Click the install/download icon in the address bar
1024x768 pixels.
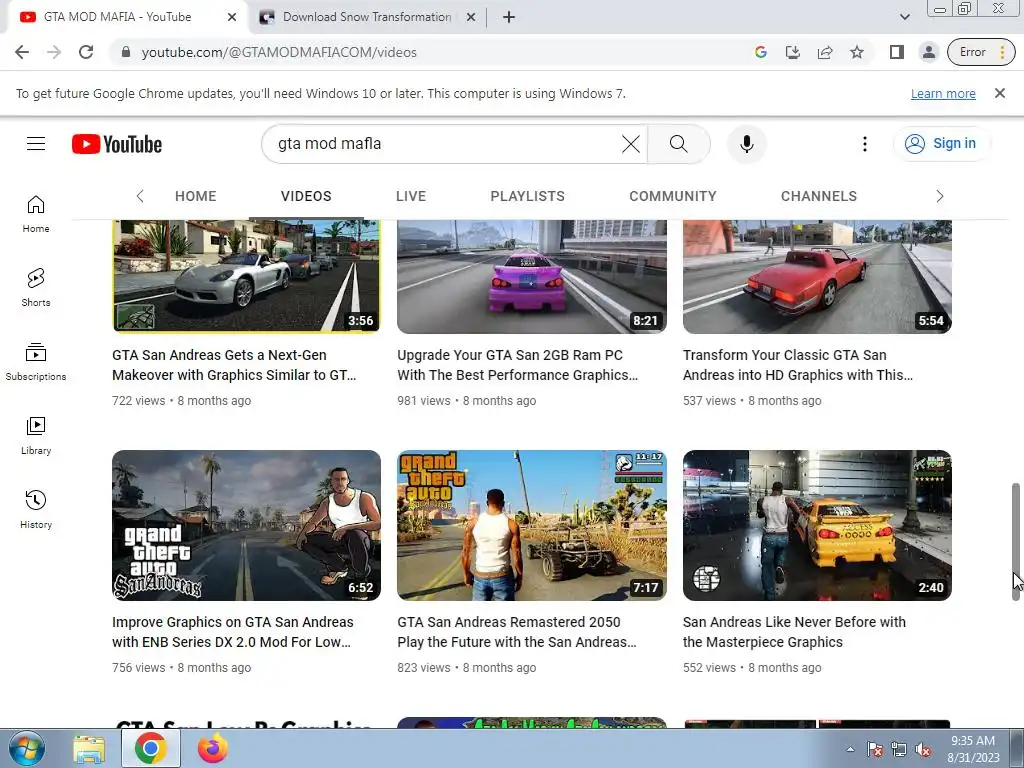point(793,52)
